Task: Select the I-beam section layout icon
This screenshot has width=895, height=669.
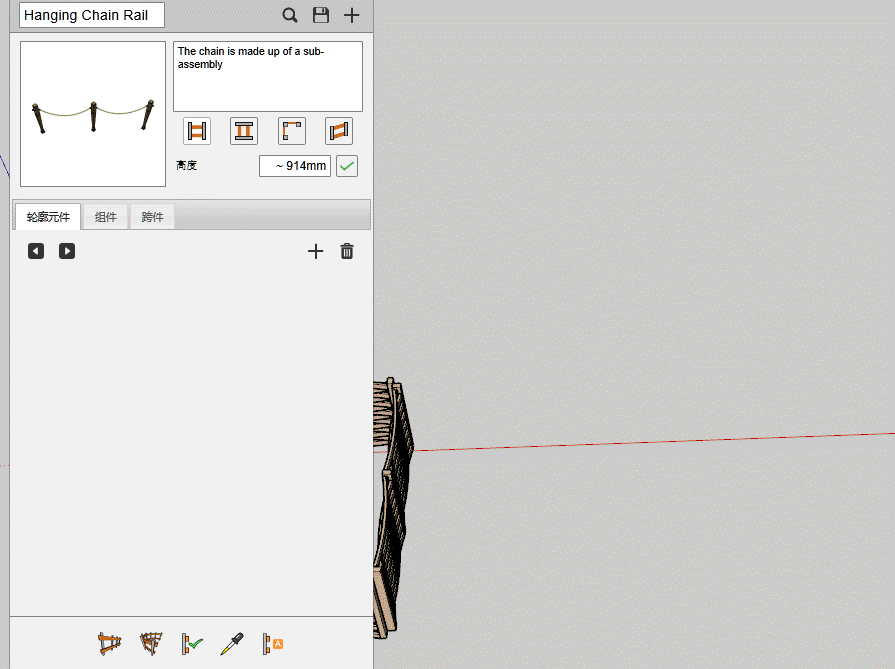Action: pyautogui.click(x=244, y=131)
